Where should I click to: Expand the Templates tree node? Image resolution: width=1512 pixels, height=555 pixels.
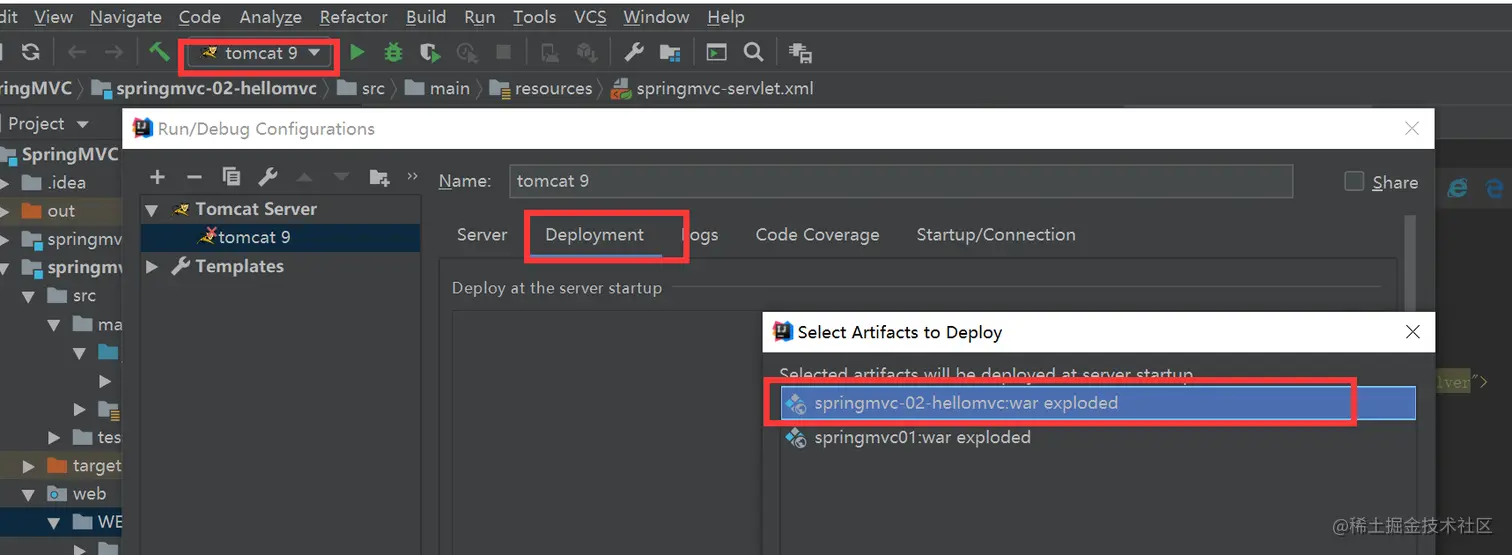tap(152, 267)
